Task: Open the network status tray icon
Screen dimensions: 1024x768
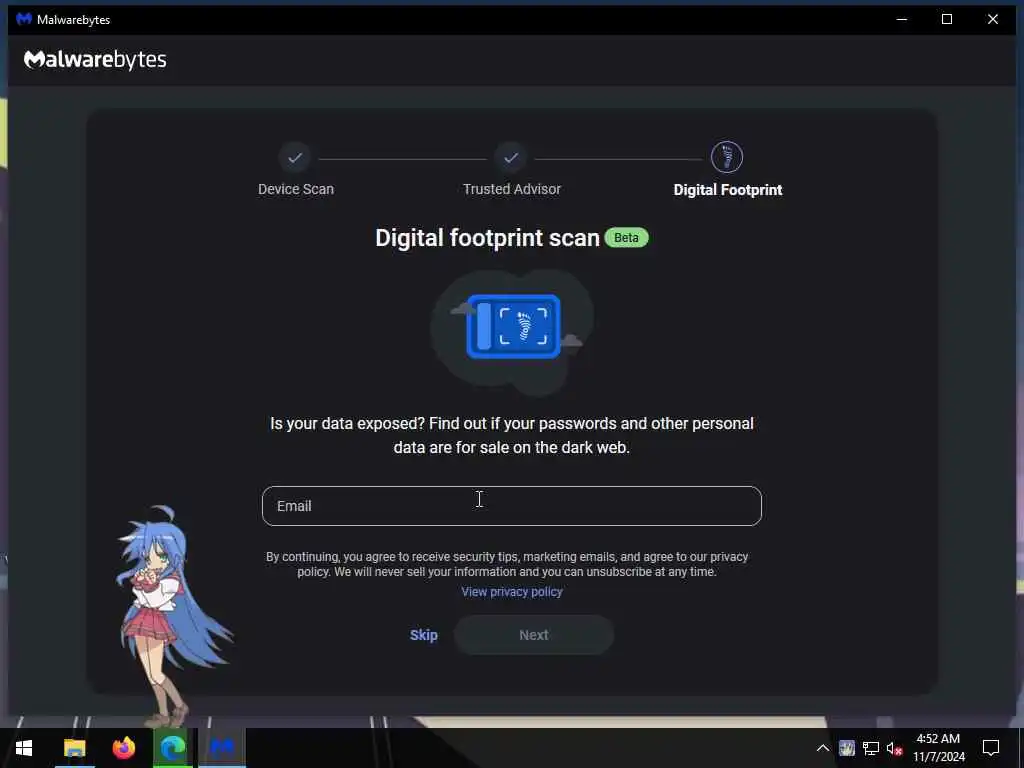Action: (x=871, y=748)
